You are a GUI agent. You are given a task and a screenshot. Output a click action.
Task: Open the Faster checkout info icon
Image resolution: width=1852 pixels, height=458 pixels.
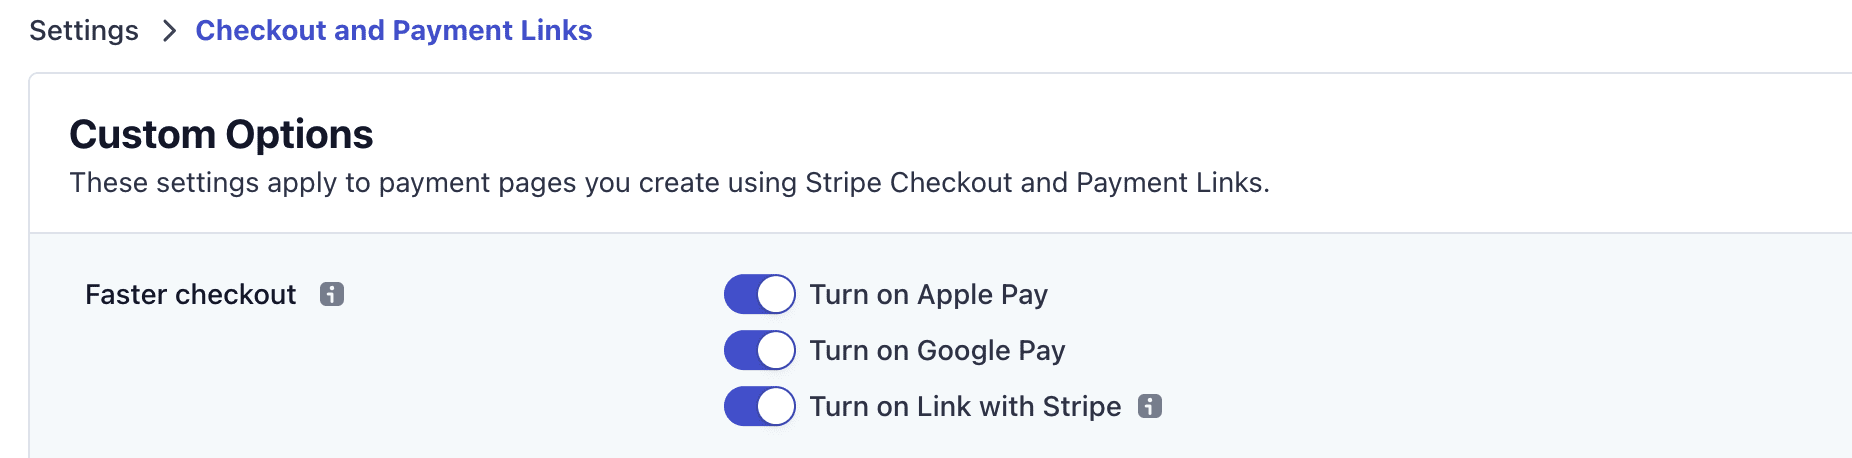332,294
